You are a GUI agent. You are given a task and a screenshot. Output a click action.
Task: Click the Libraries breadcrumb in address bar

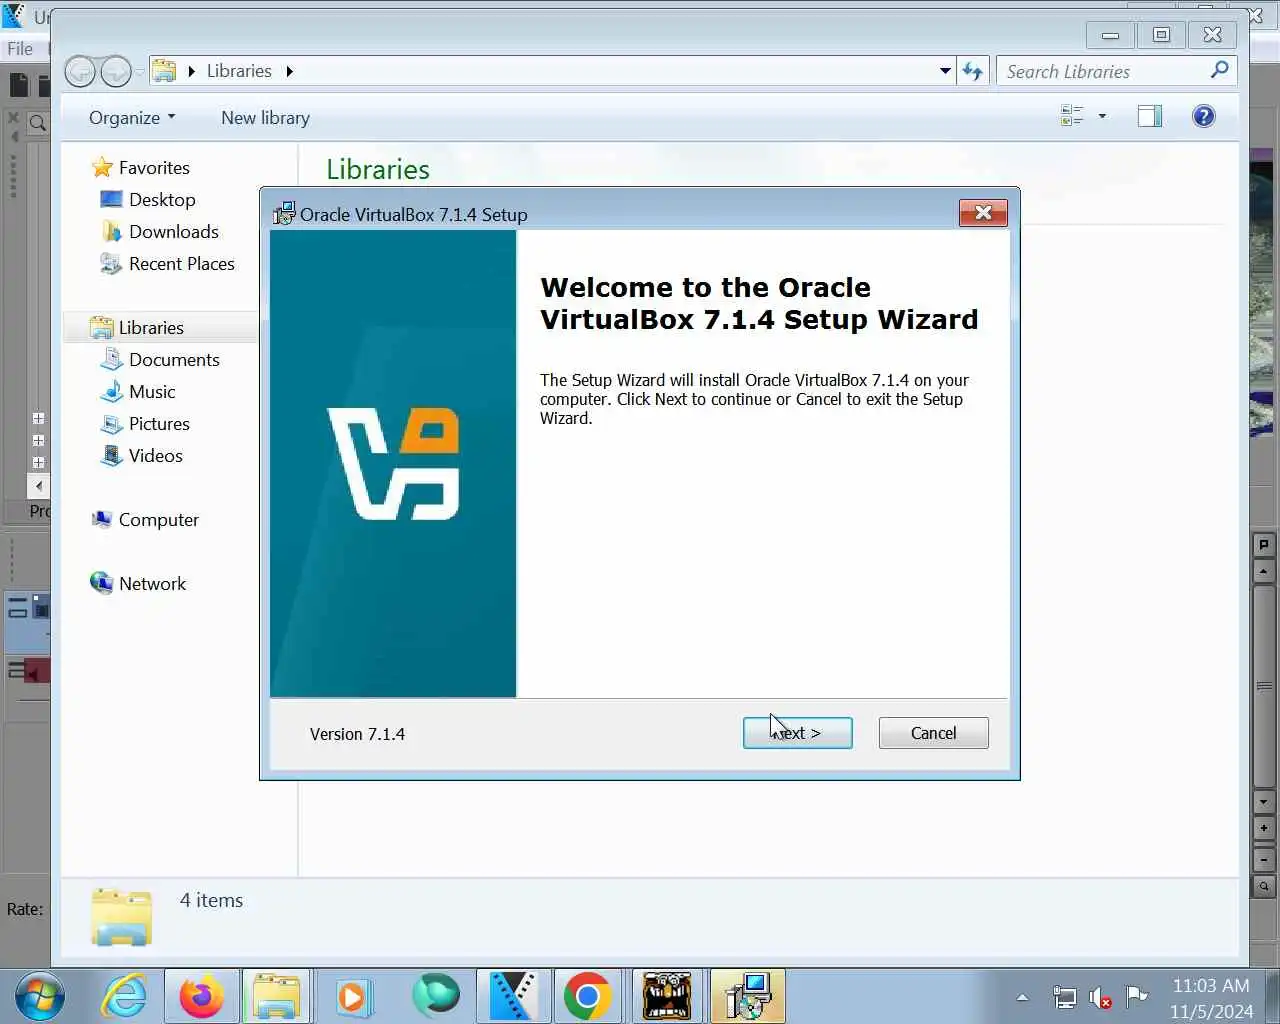[x=239, y=71]
